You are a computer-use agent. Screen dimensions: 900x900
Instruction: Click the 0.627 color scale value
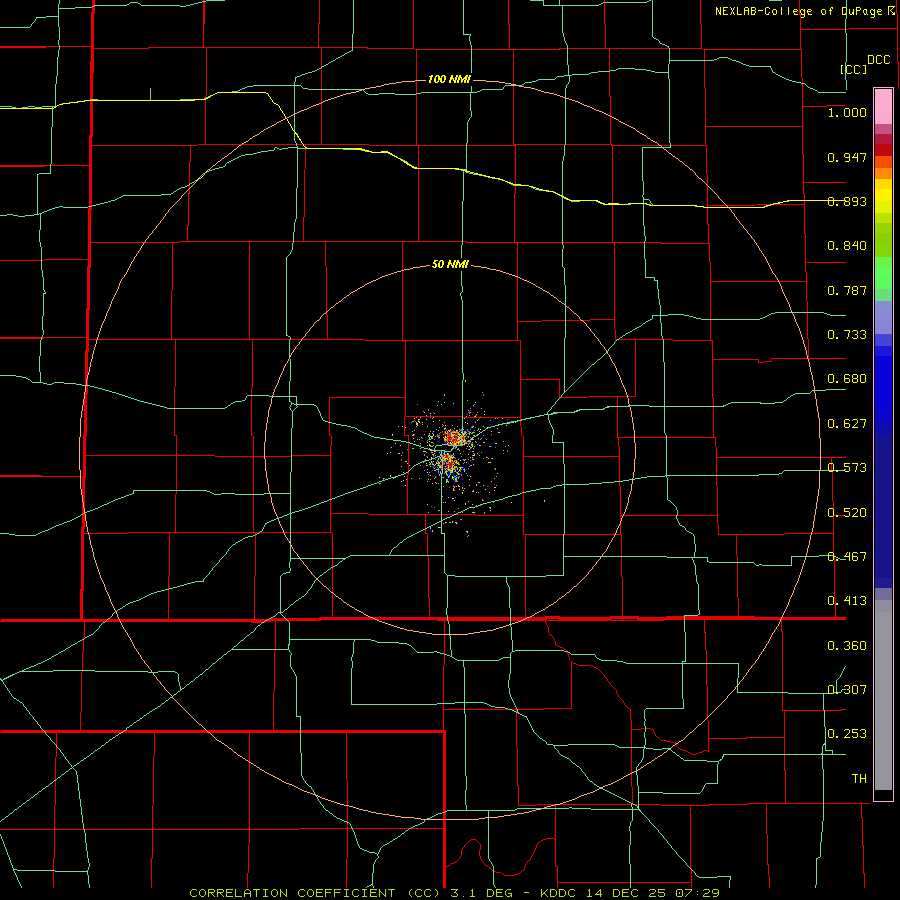[847, 424]
